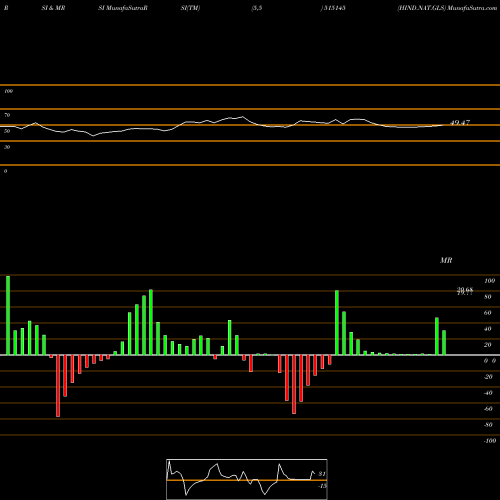Click the MR axis label 40

tap(488, 329)
